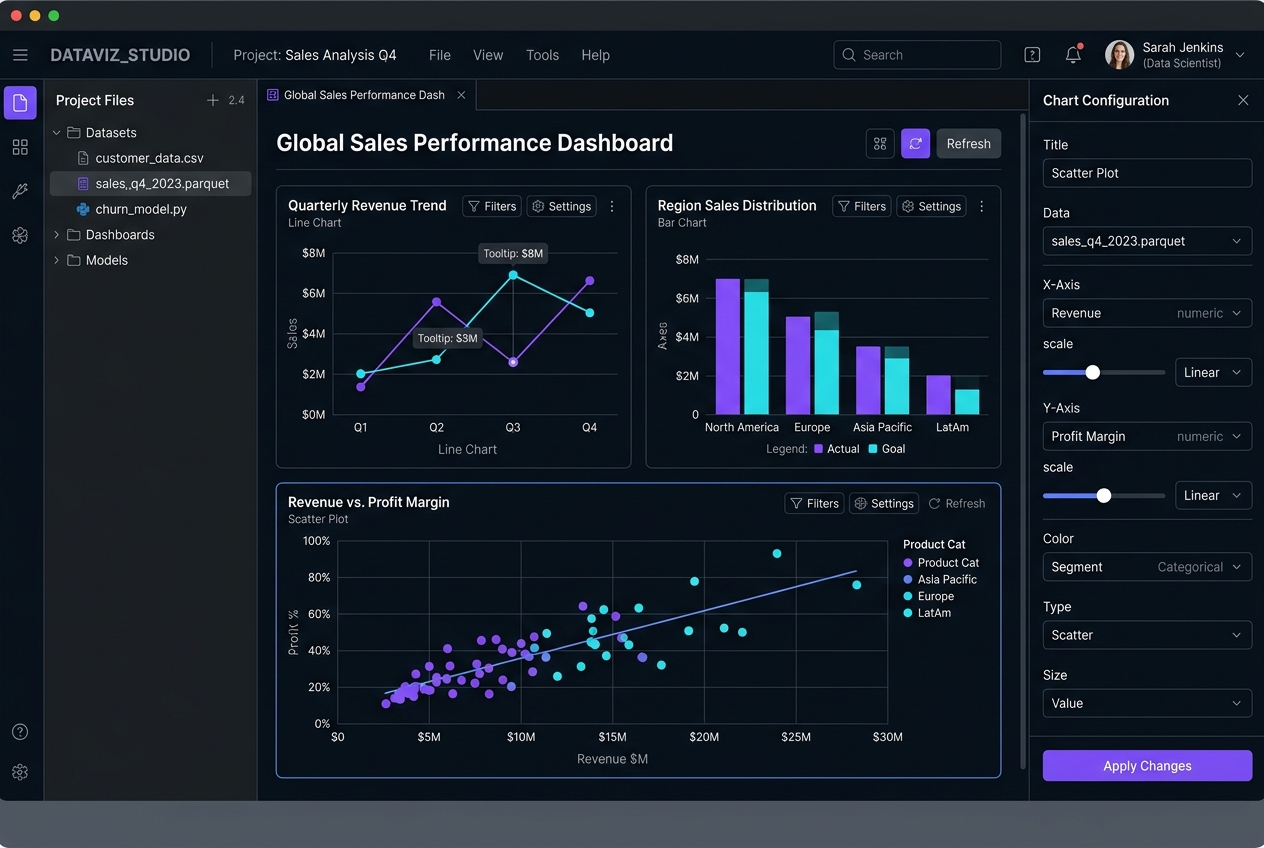
Task: Open Settings for Quarterly Revenue Trend
Action: point(562,206)
